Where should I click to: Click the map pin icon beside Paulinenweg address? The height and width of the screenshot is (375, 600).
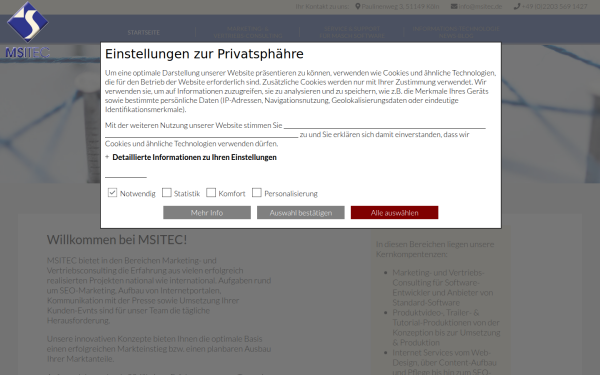(358, 6)
